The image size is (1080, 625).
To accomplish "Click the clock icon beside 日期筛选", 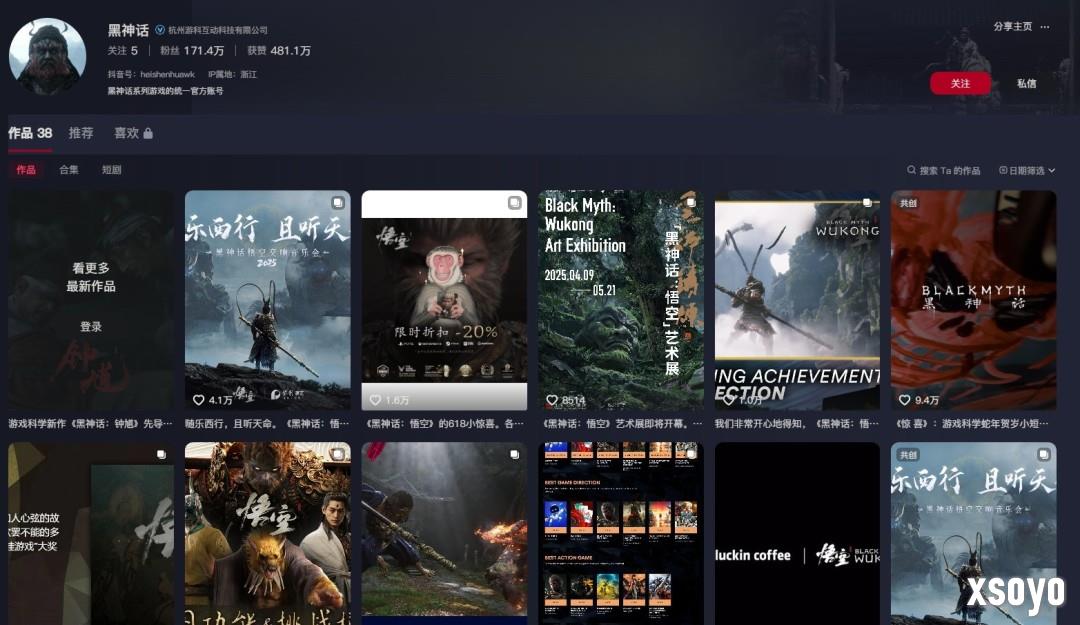I will coord(1003,170).
